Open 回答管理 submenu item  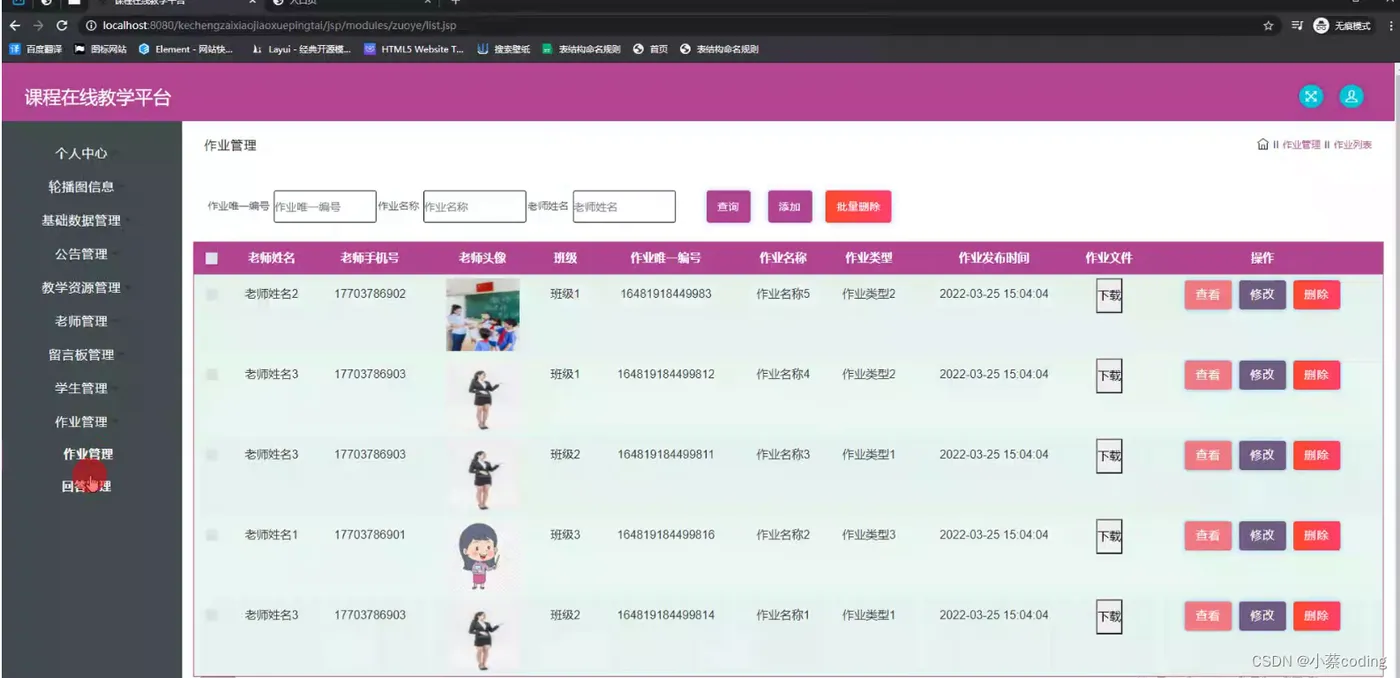(86, 487)
